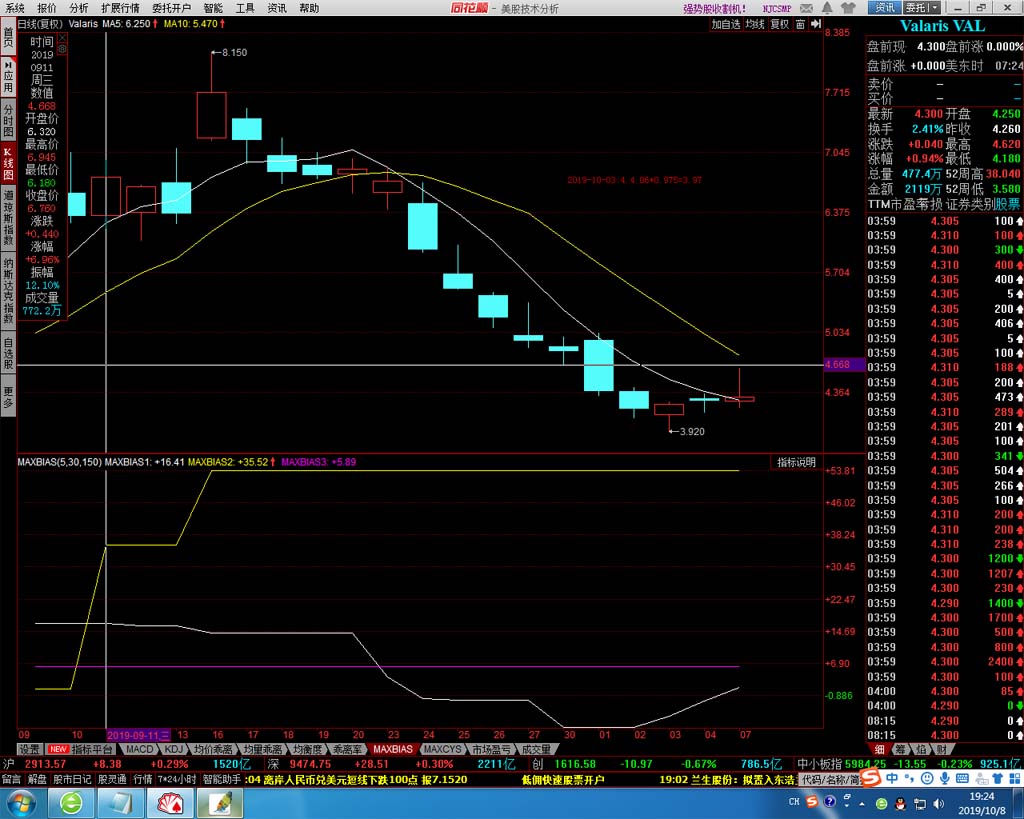The height and width of the screenshot is (819, 1024).
Task: Select the 细 tab under trade list
Action: (x=880, y=749)
